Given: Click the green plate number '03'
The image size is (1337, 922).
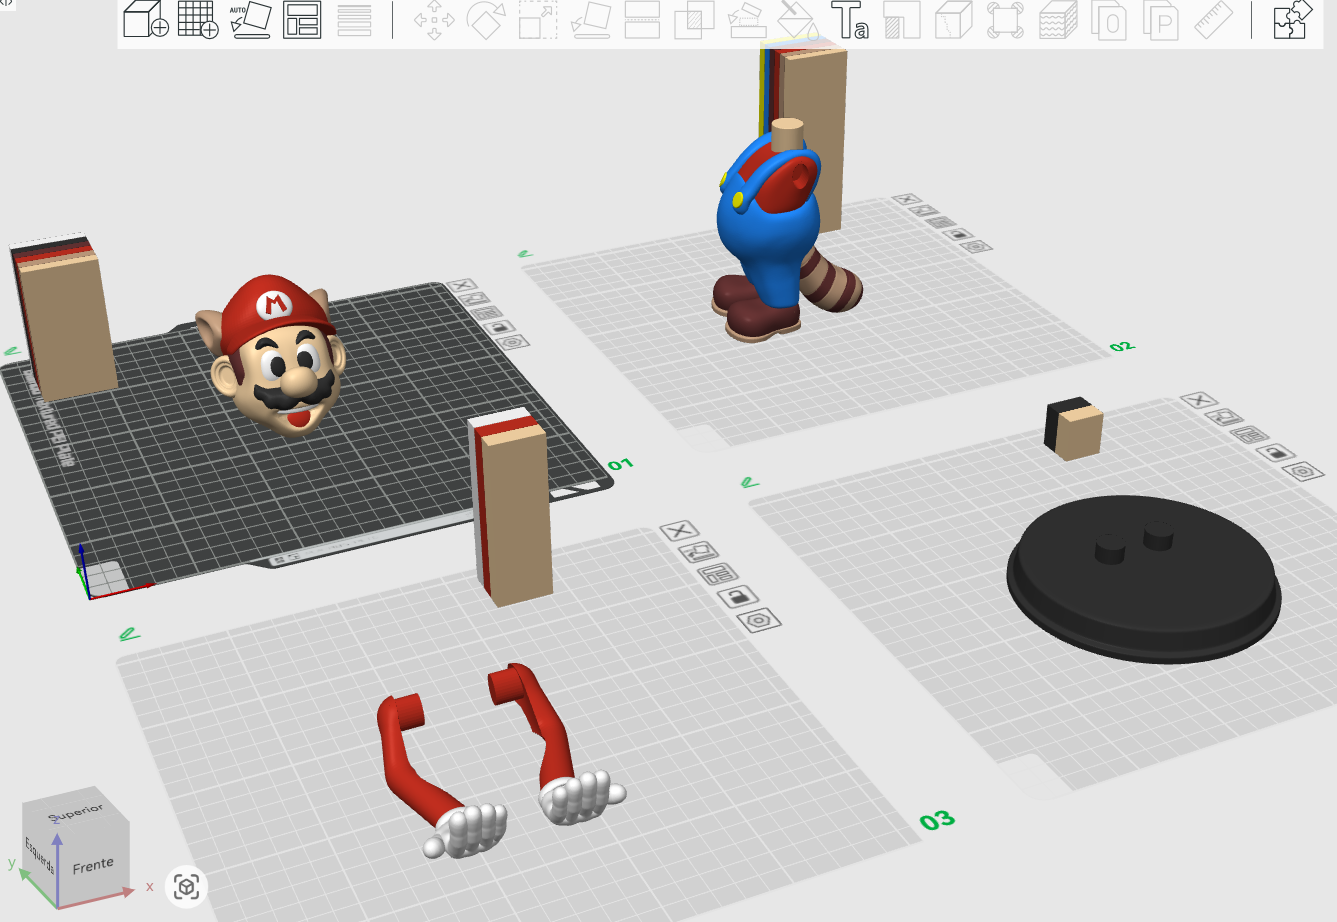Looking at the screenshot, I should coord(938,821).
